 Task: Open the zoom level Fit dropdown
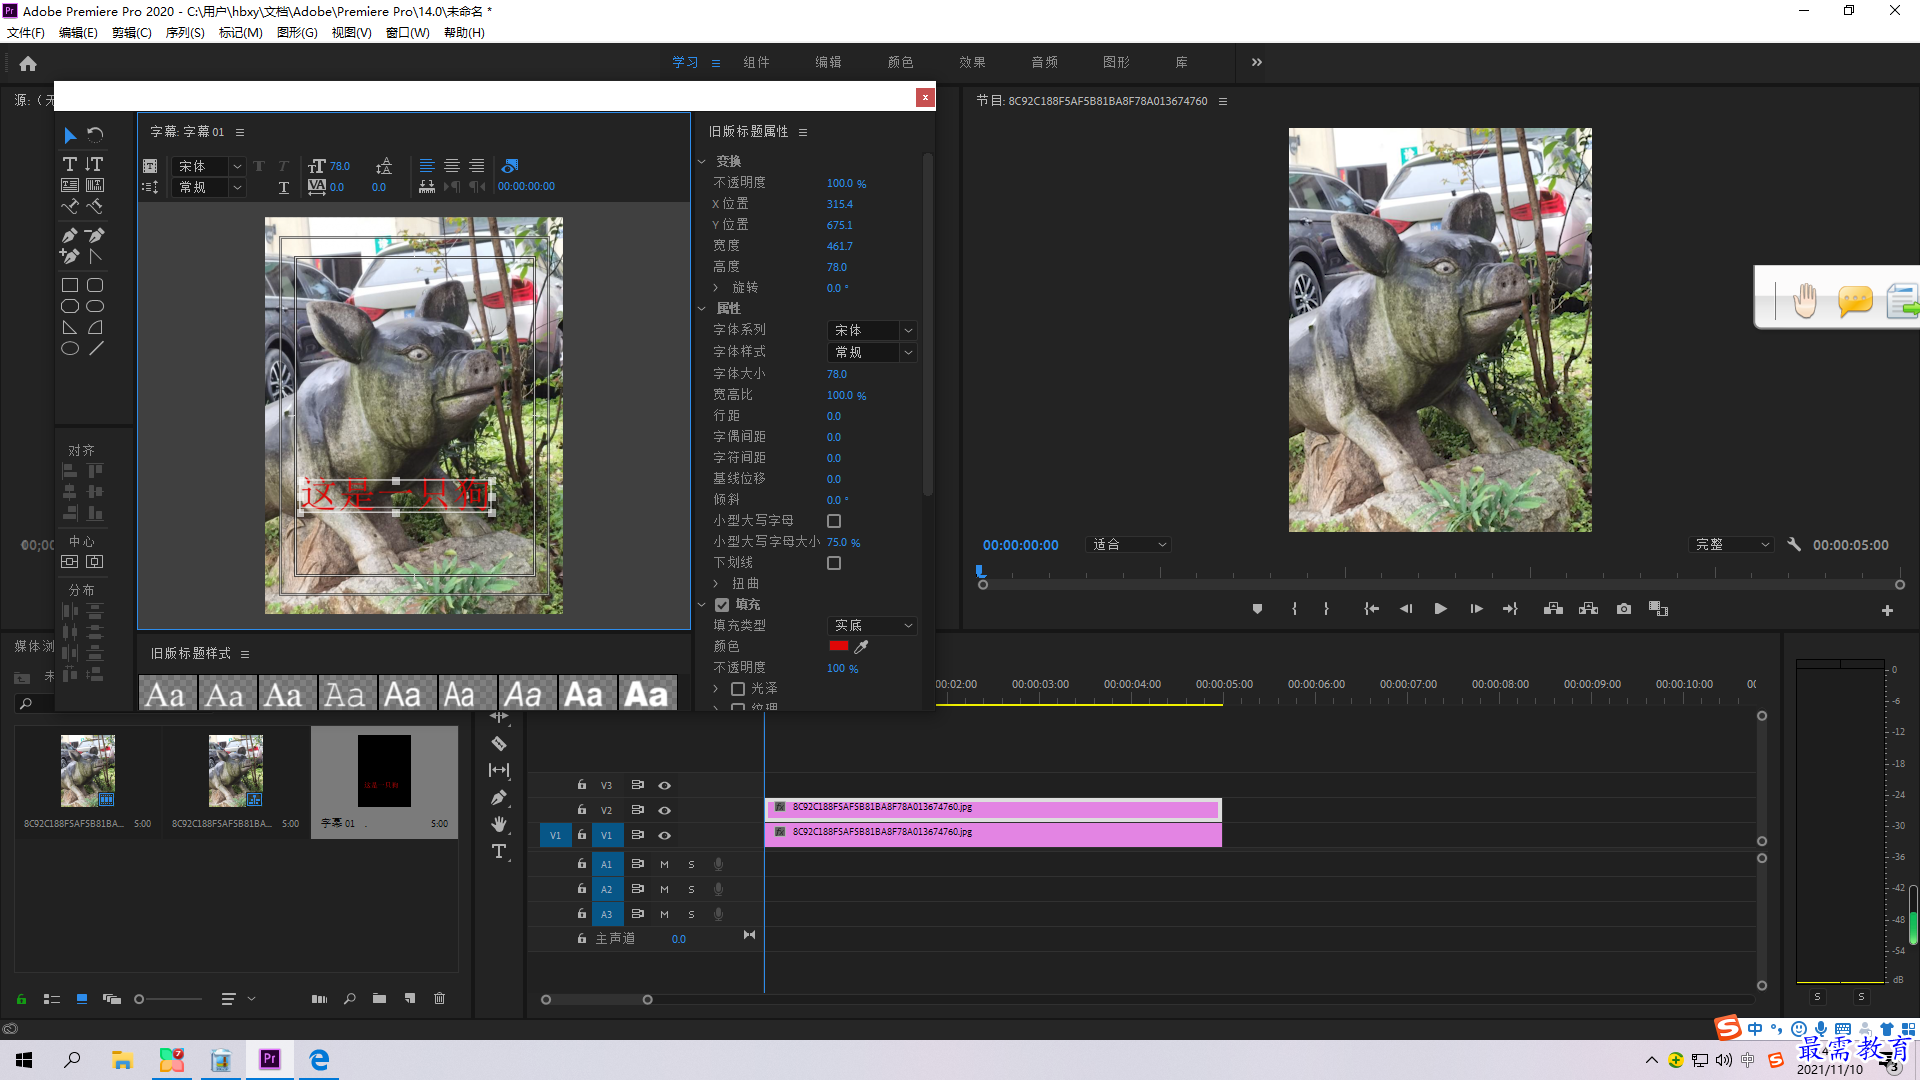click(x=1128, y=545)
